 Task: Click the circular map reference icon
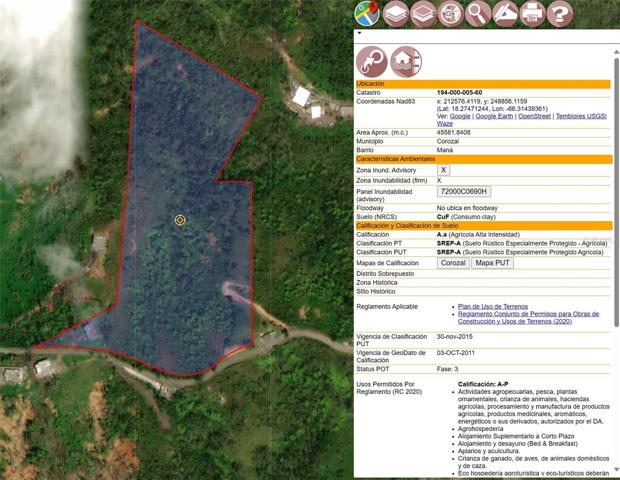click(x=450, y=14)
